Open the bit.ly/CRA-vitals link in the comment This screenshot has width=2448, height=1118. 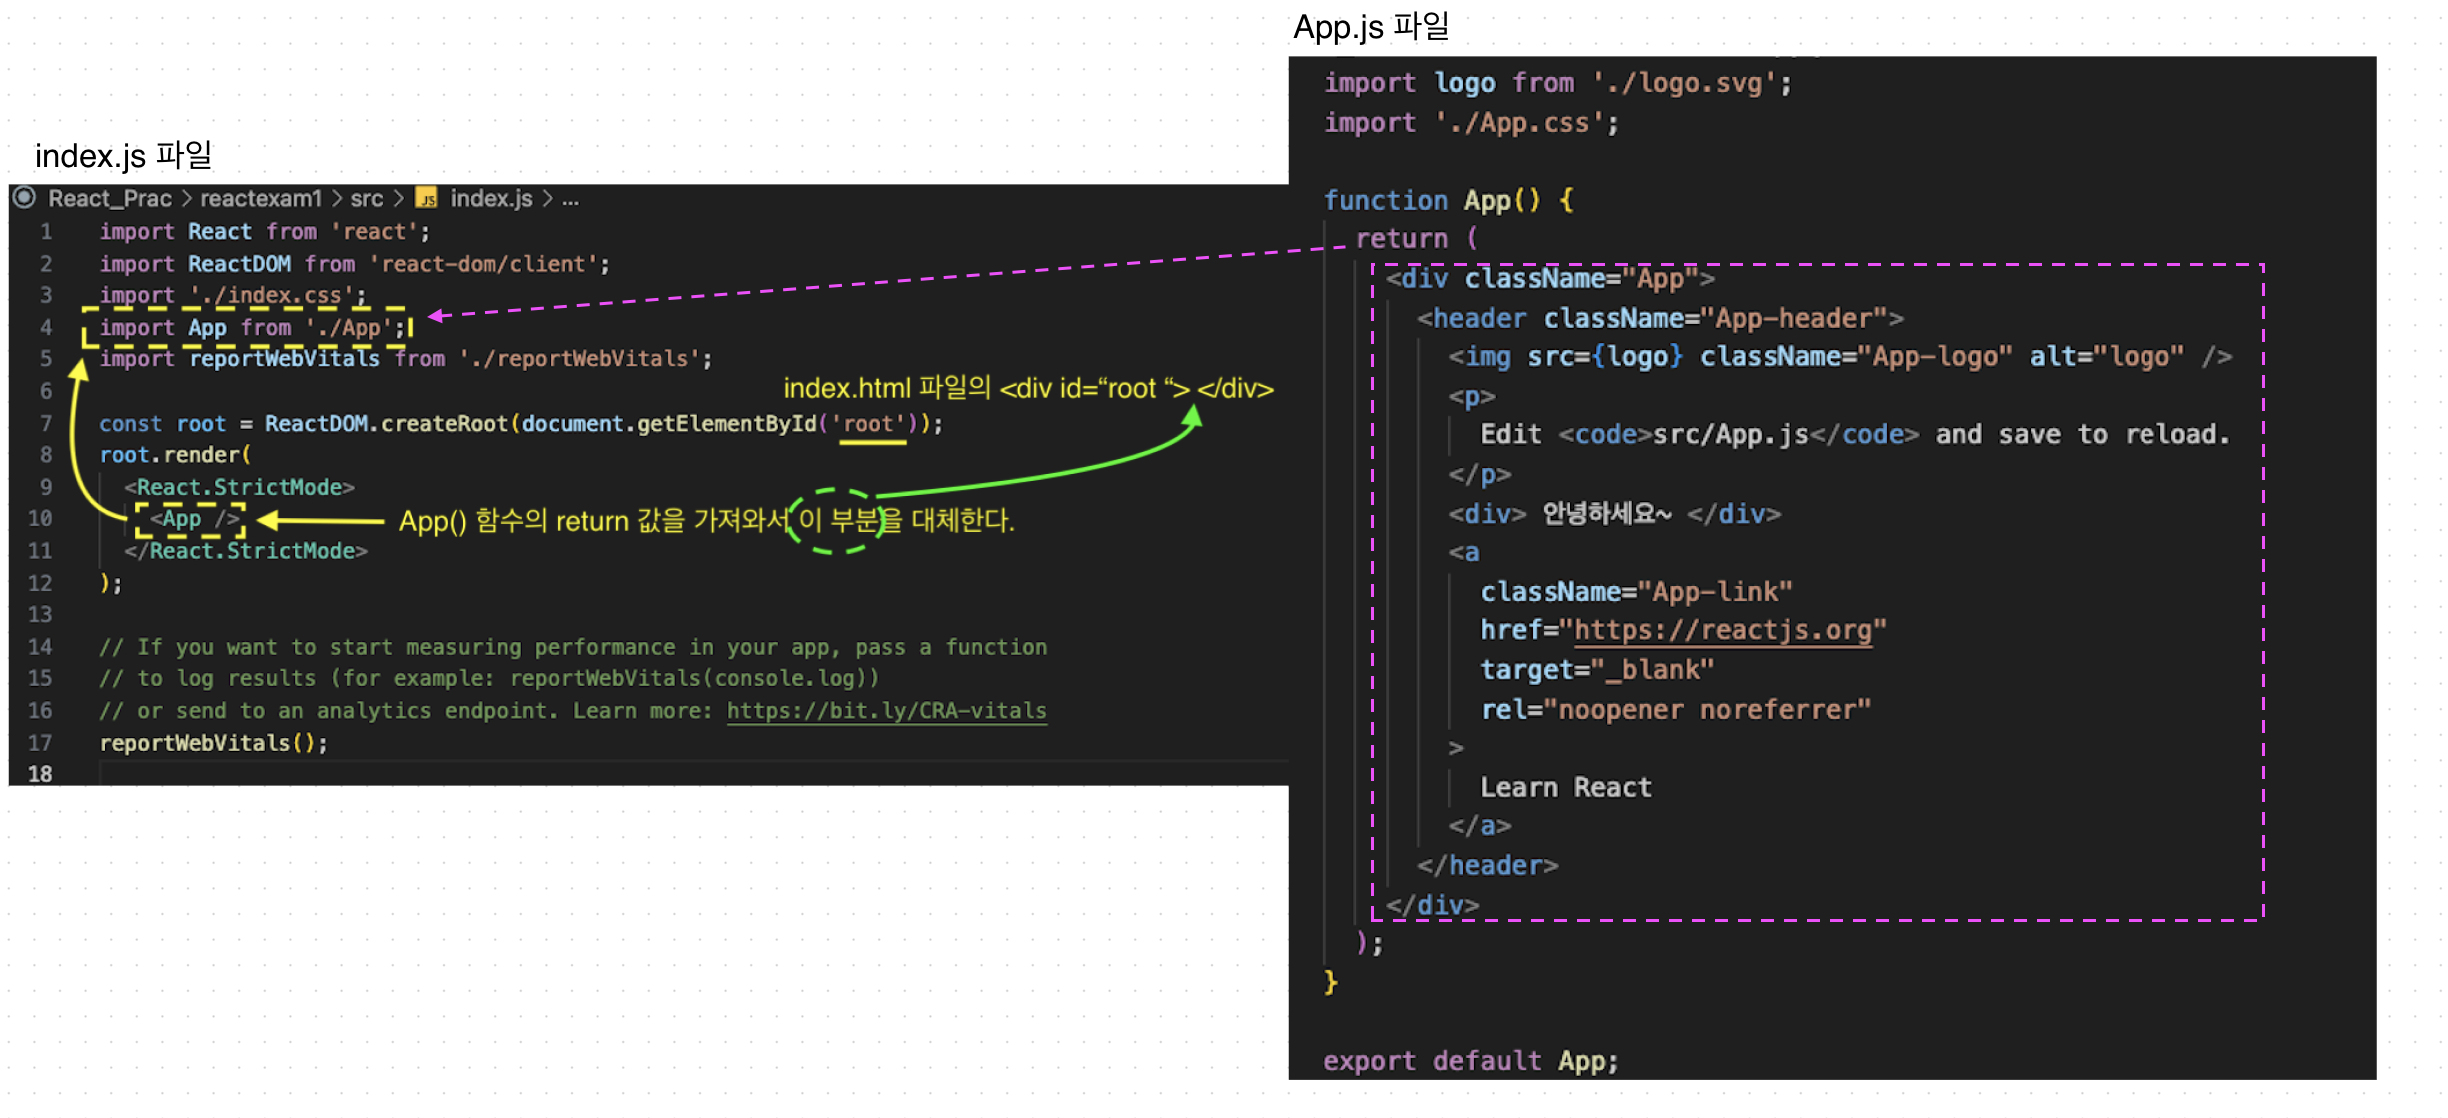(886, 711)
